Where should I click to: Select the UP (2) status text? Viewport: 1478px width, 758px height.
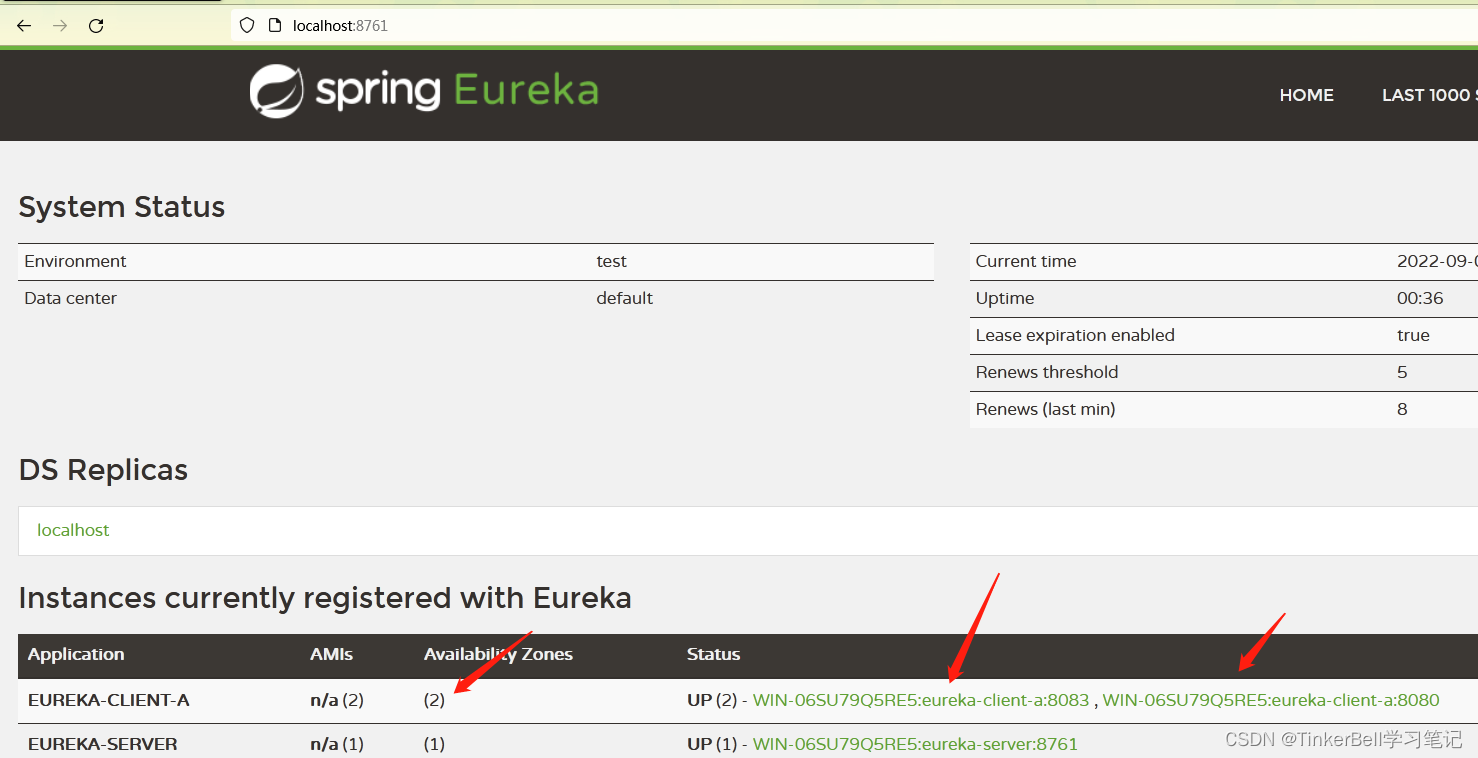click(712, 700)
